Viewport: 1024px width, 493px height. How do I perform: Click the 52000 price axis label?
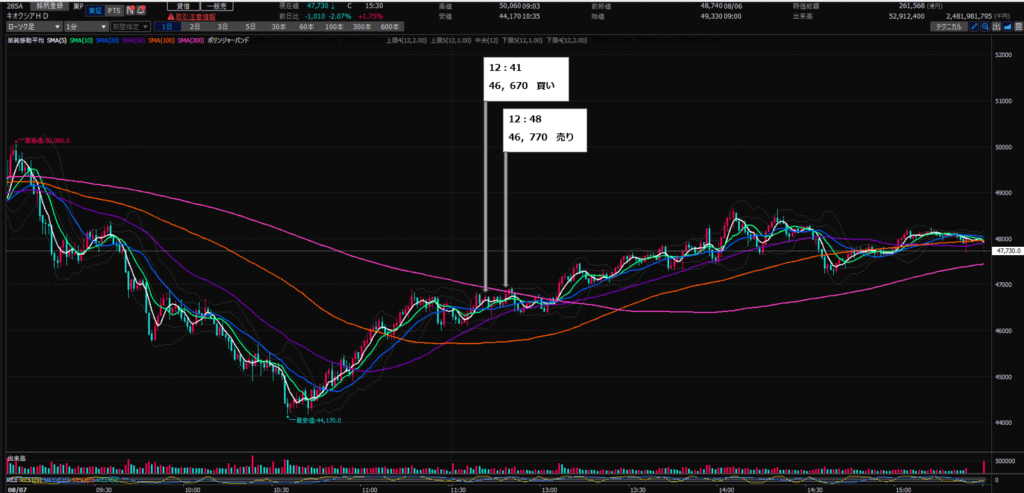(1002, 56)
